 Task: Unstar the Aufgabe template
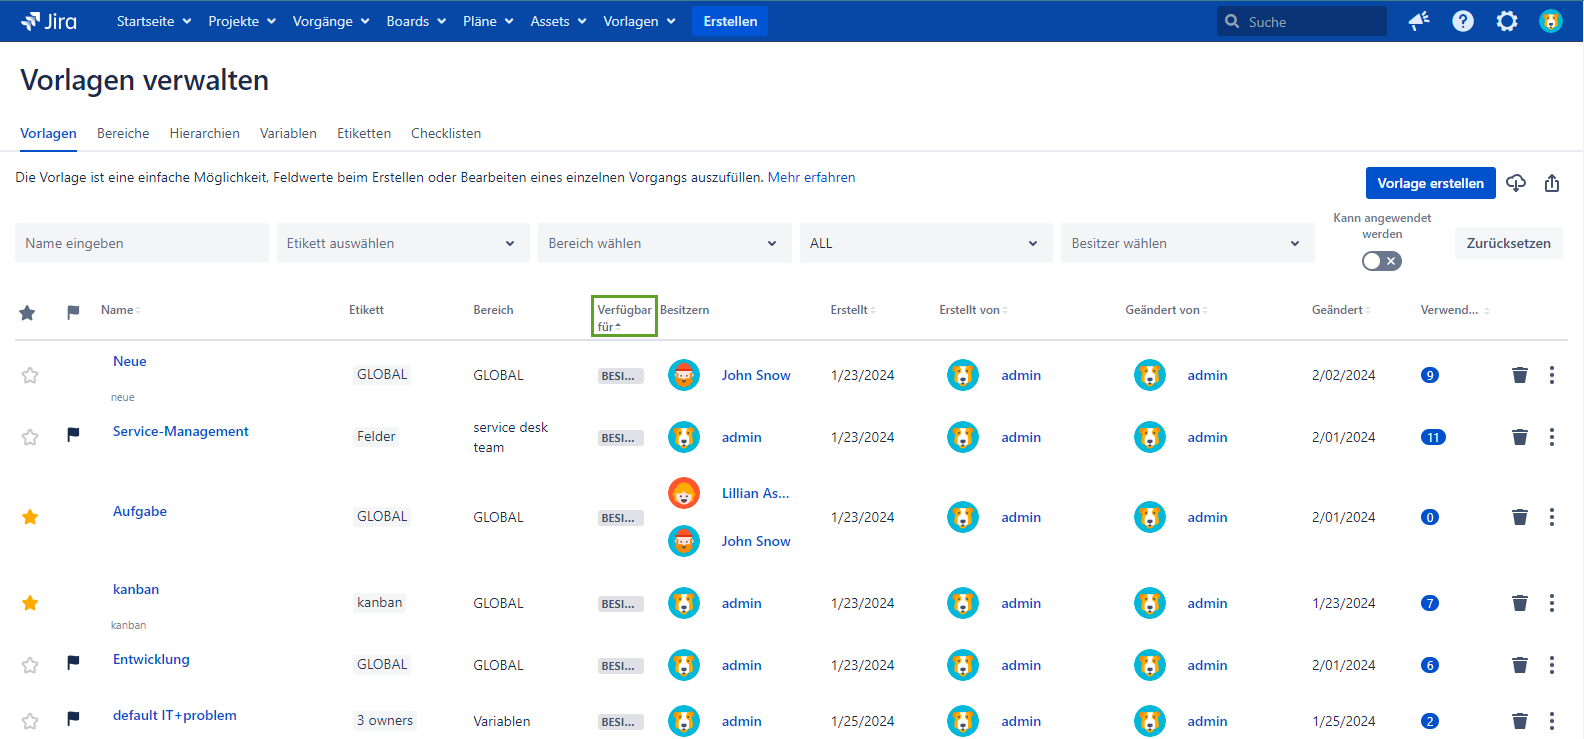(30, 517)
